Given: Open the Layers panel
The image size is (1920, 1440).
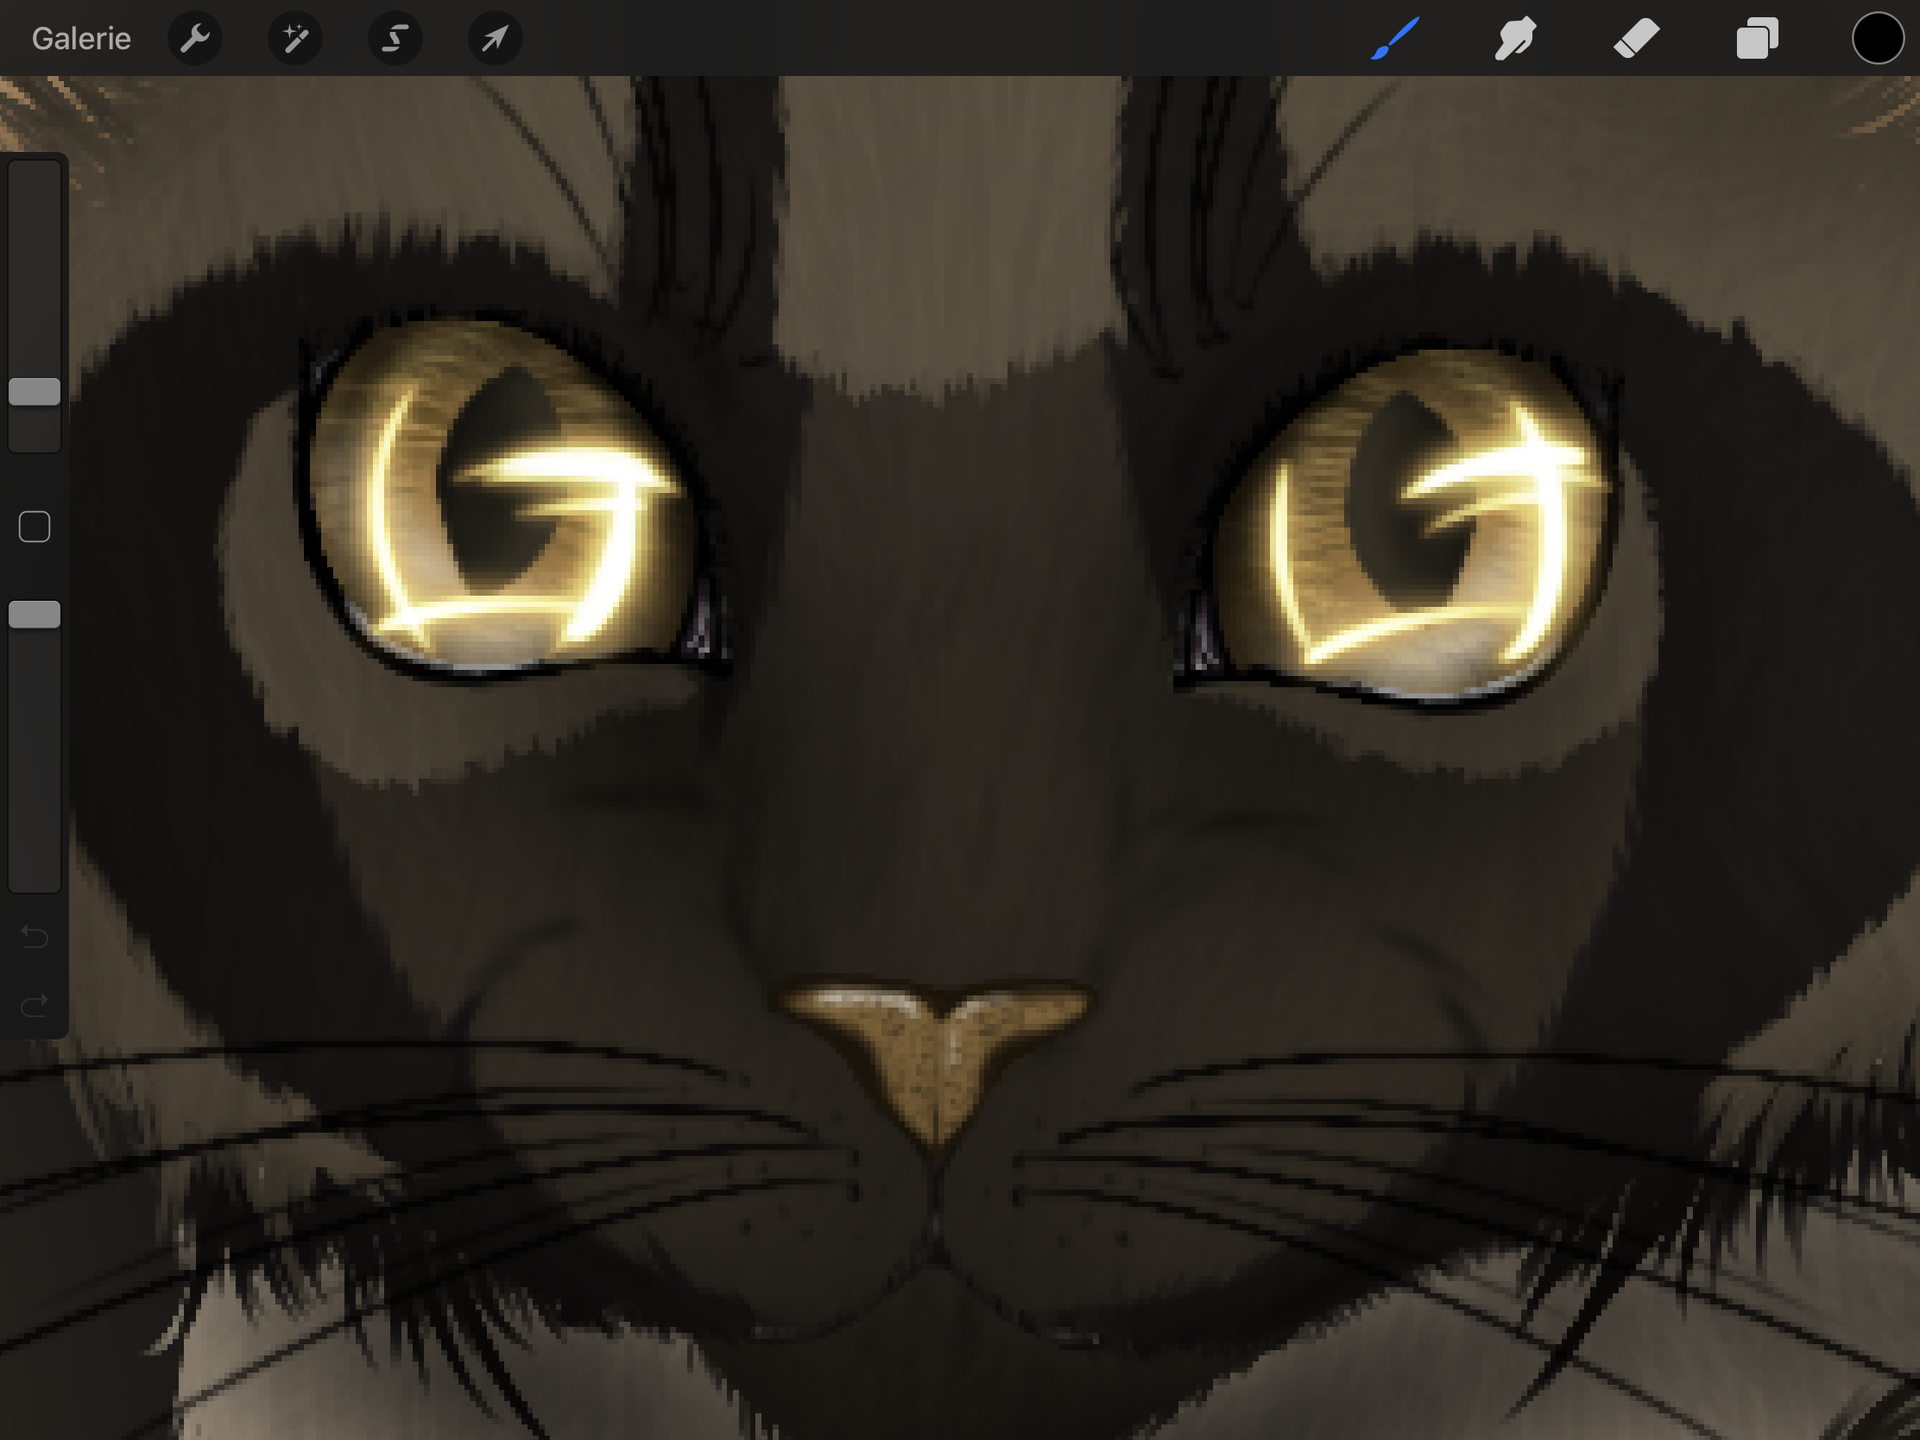Looking at the screenshot, I should [1757, 38].
